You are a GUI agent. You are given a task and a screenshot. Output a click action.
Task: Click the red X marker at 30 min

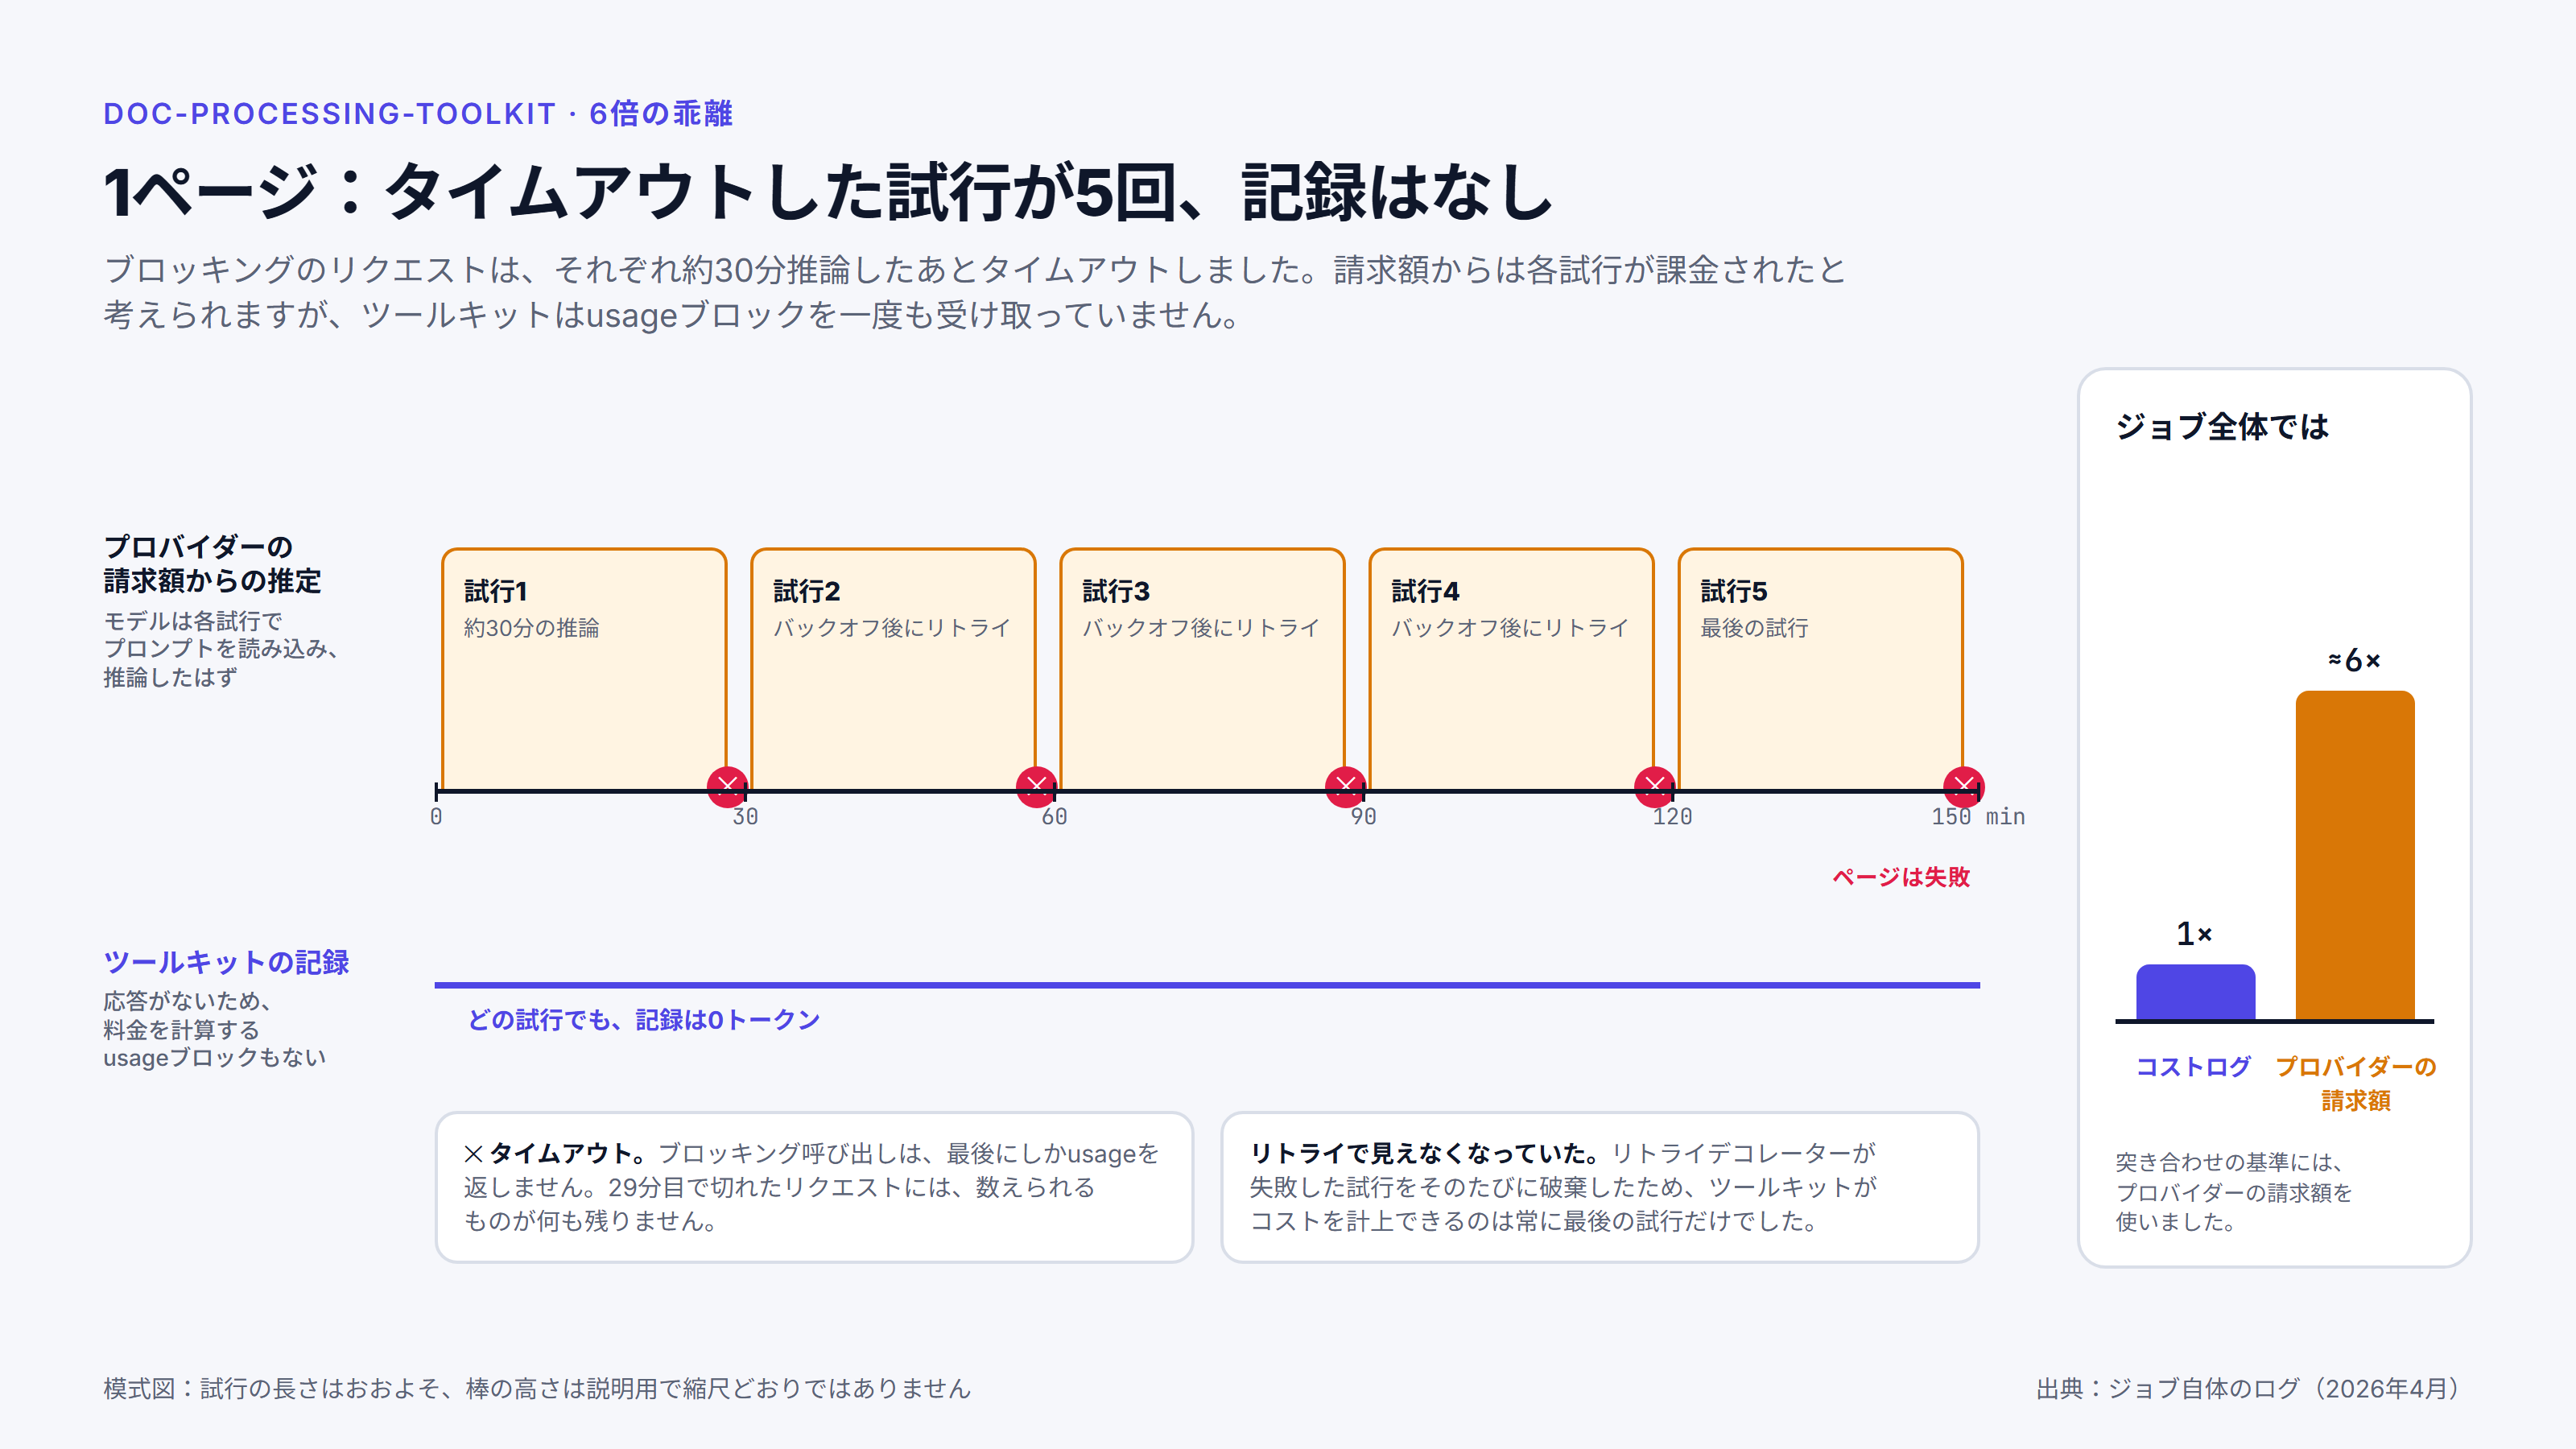[x=727, y=787]
